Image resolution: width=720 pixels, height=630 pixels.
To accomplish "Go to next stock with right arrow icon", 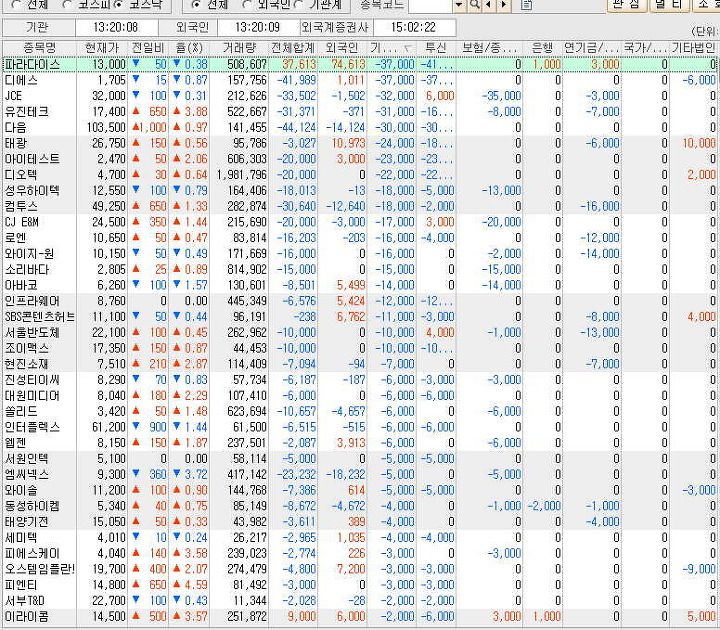I will [x=503, y=5].
